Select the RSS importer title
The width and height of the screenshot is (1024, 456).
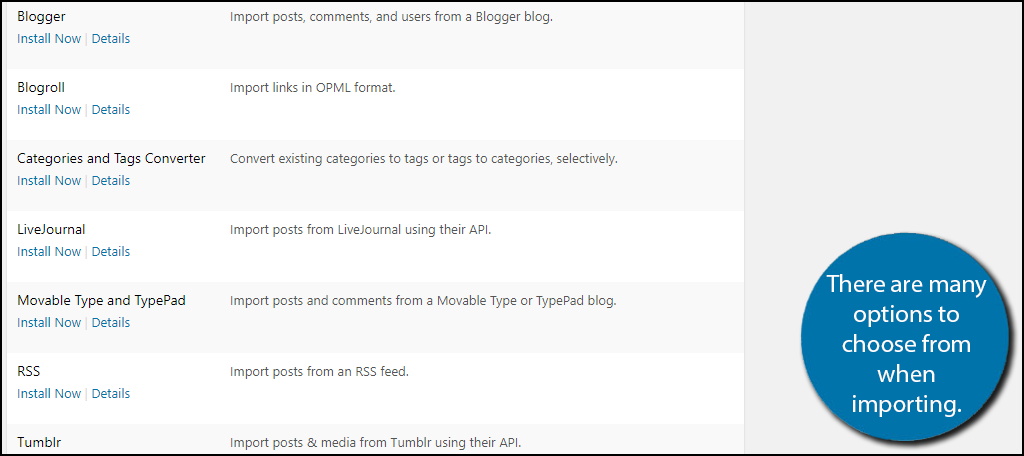pos(29,372)
